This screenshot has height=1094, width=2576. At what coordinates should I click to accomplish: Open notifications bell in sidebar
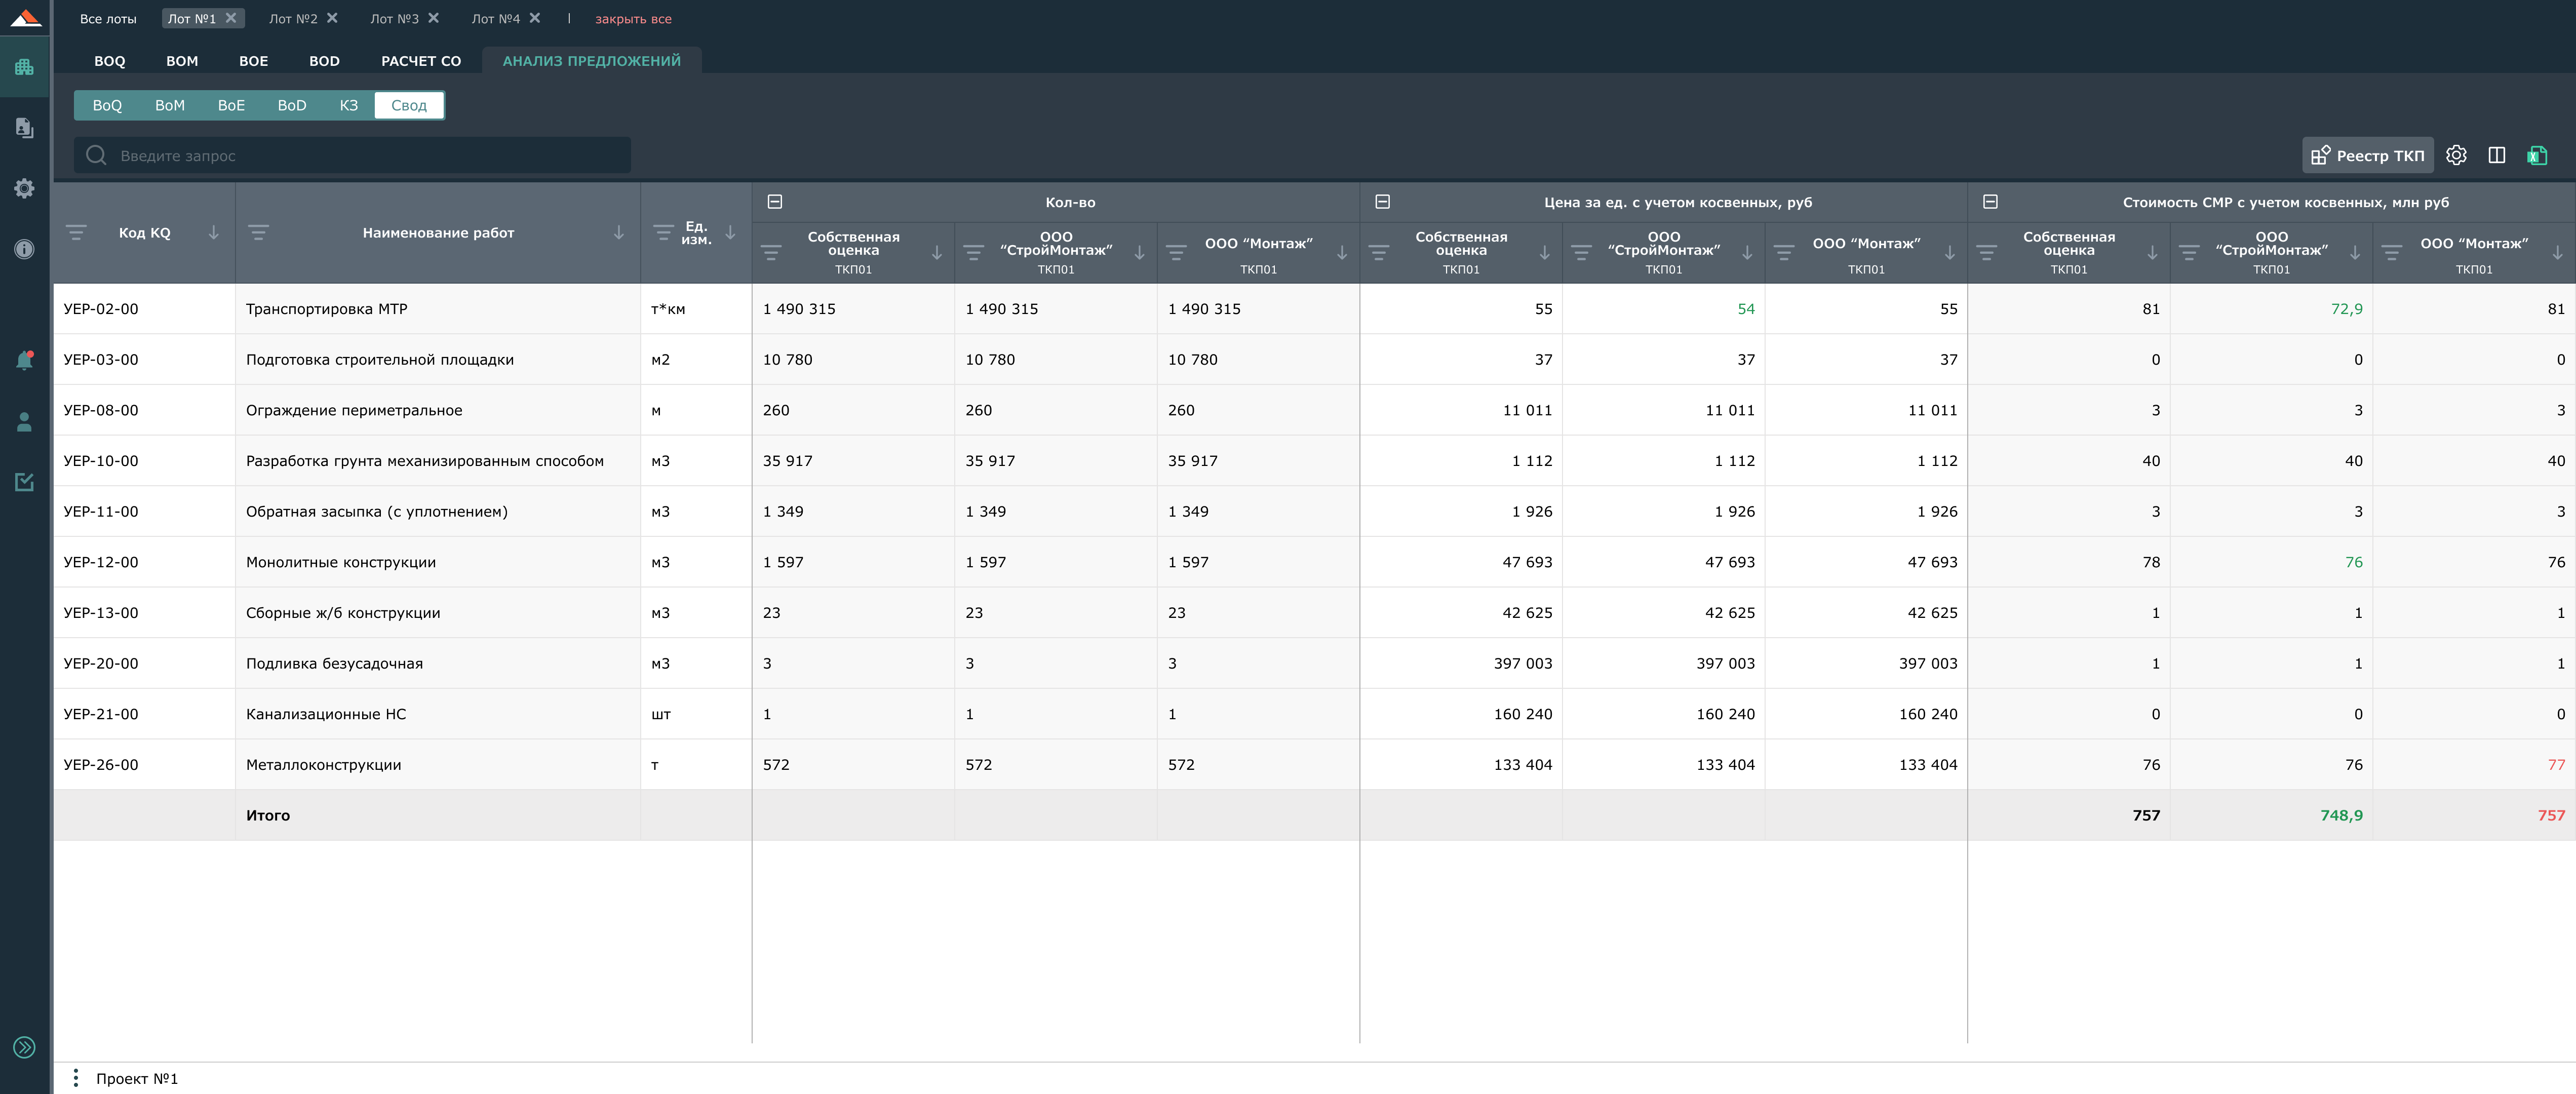click(24, 361)
